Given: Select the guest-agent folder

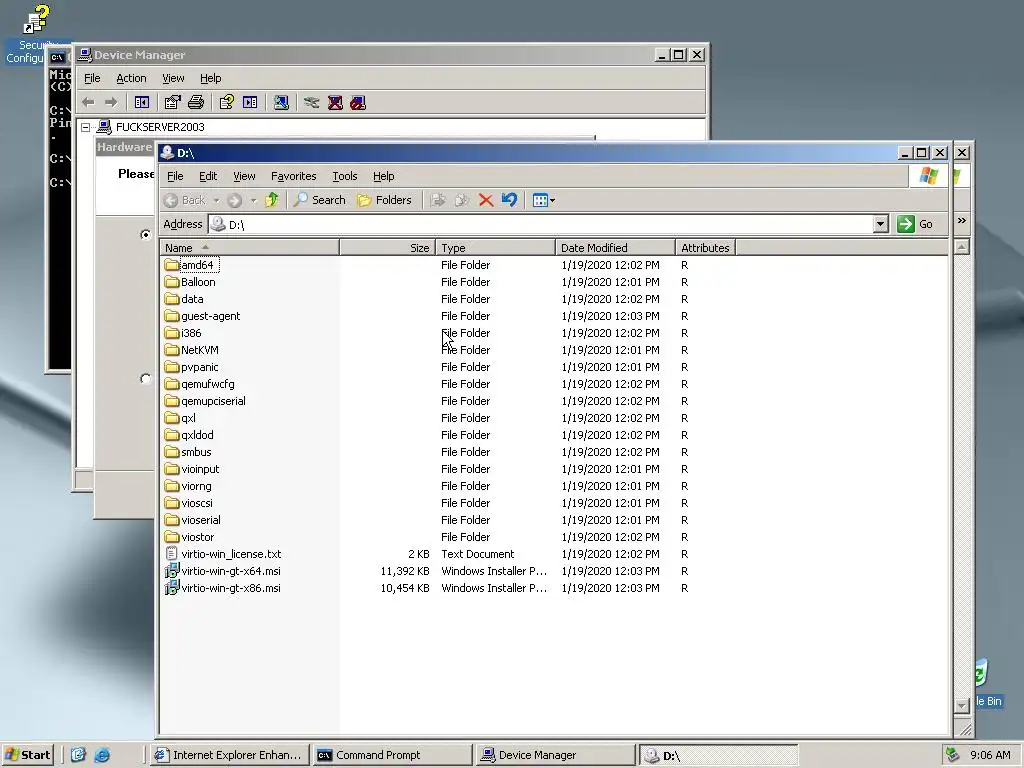Looking at the screenshot, I should (202, 316).
